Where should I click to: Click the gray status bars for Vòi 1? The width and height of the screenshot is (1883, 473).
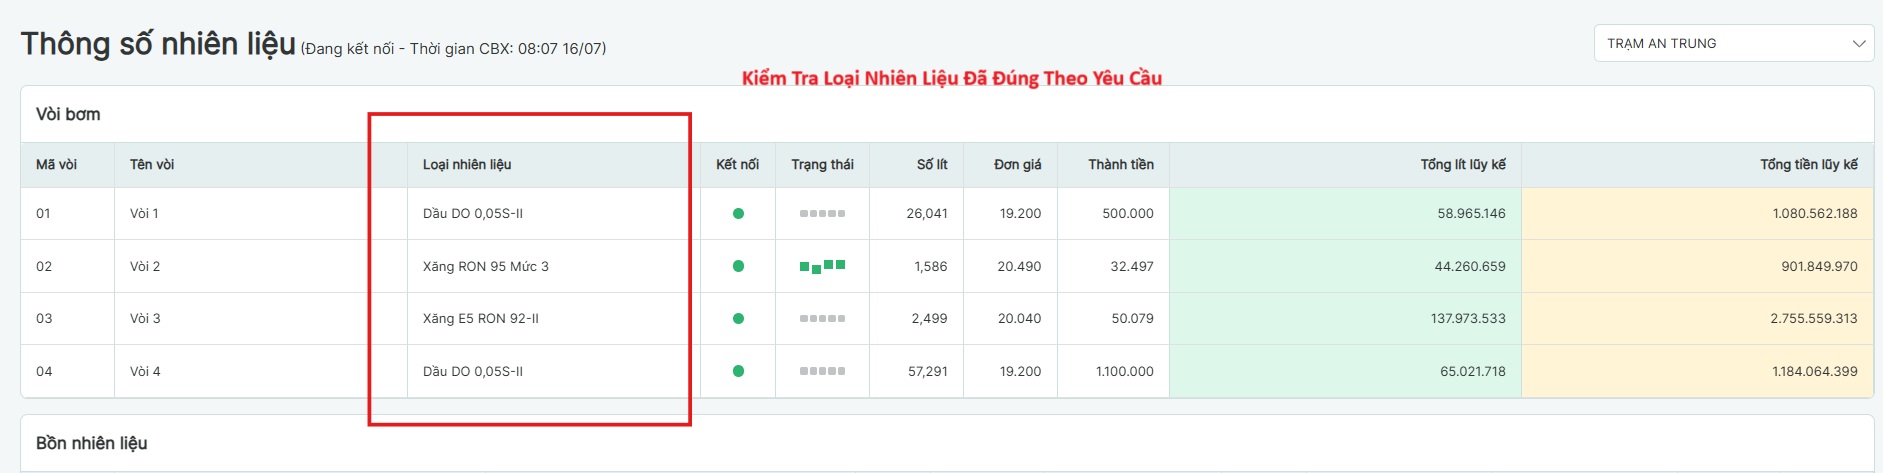(822, 213)
